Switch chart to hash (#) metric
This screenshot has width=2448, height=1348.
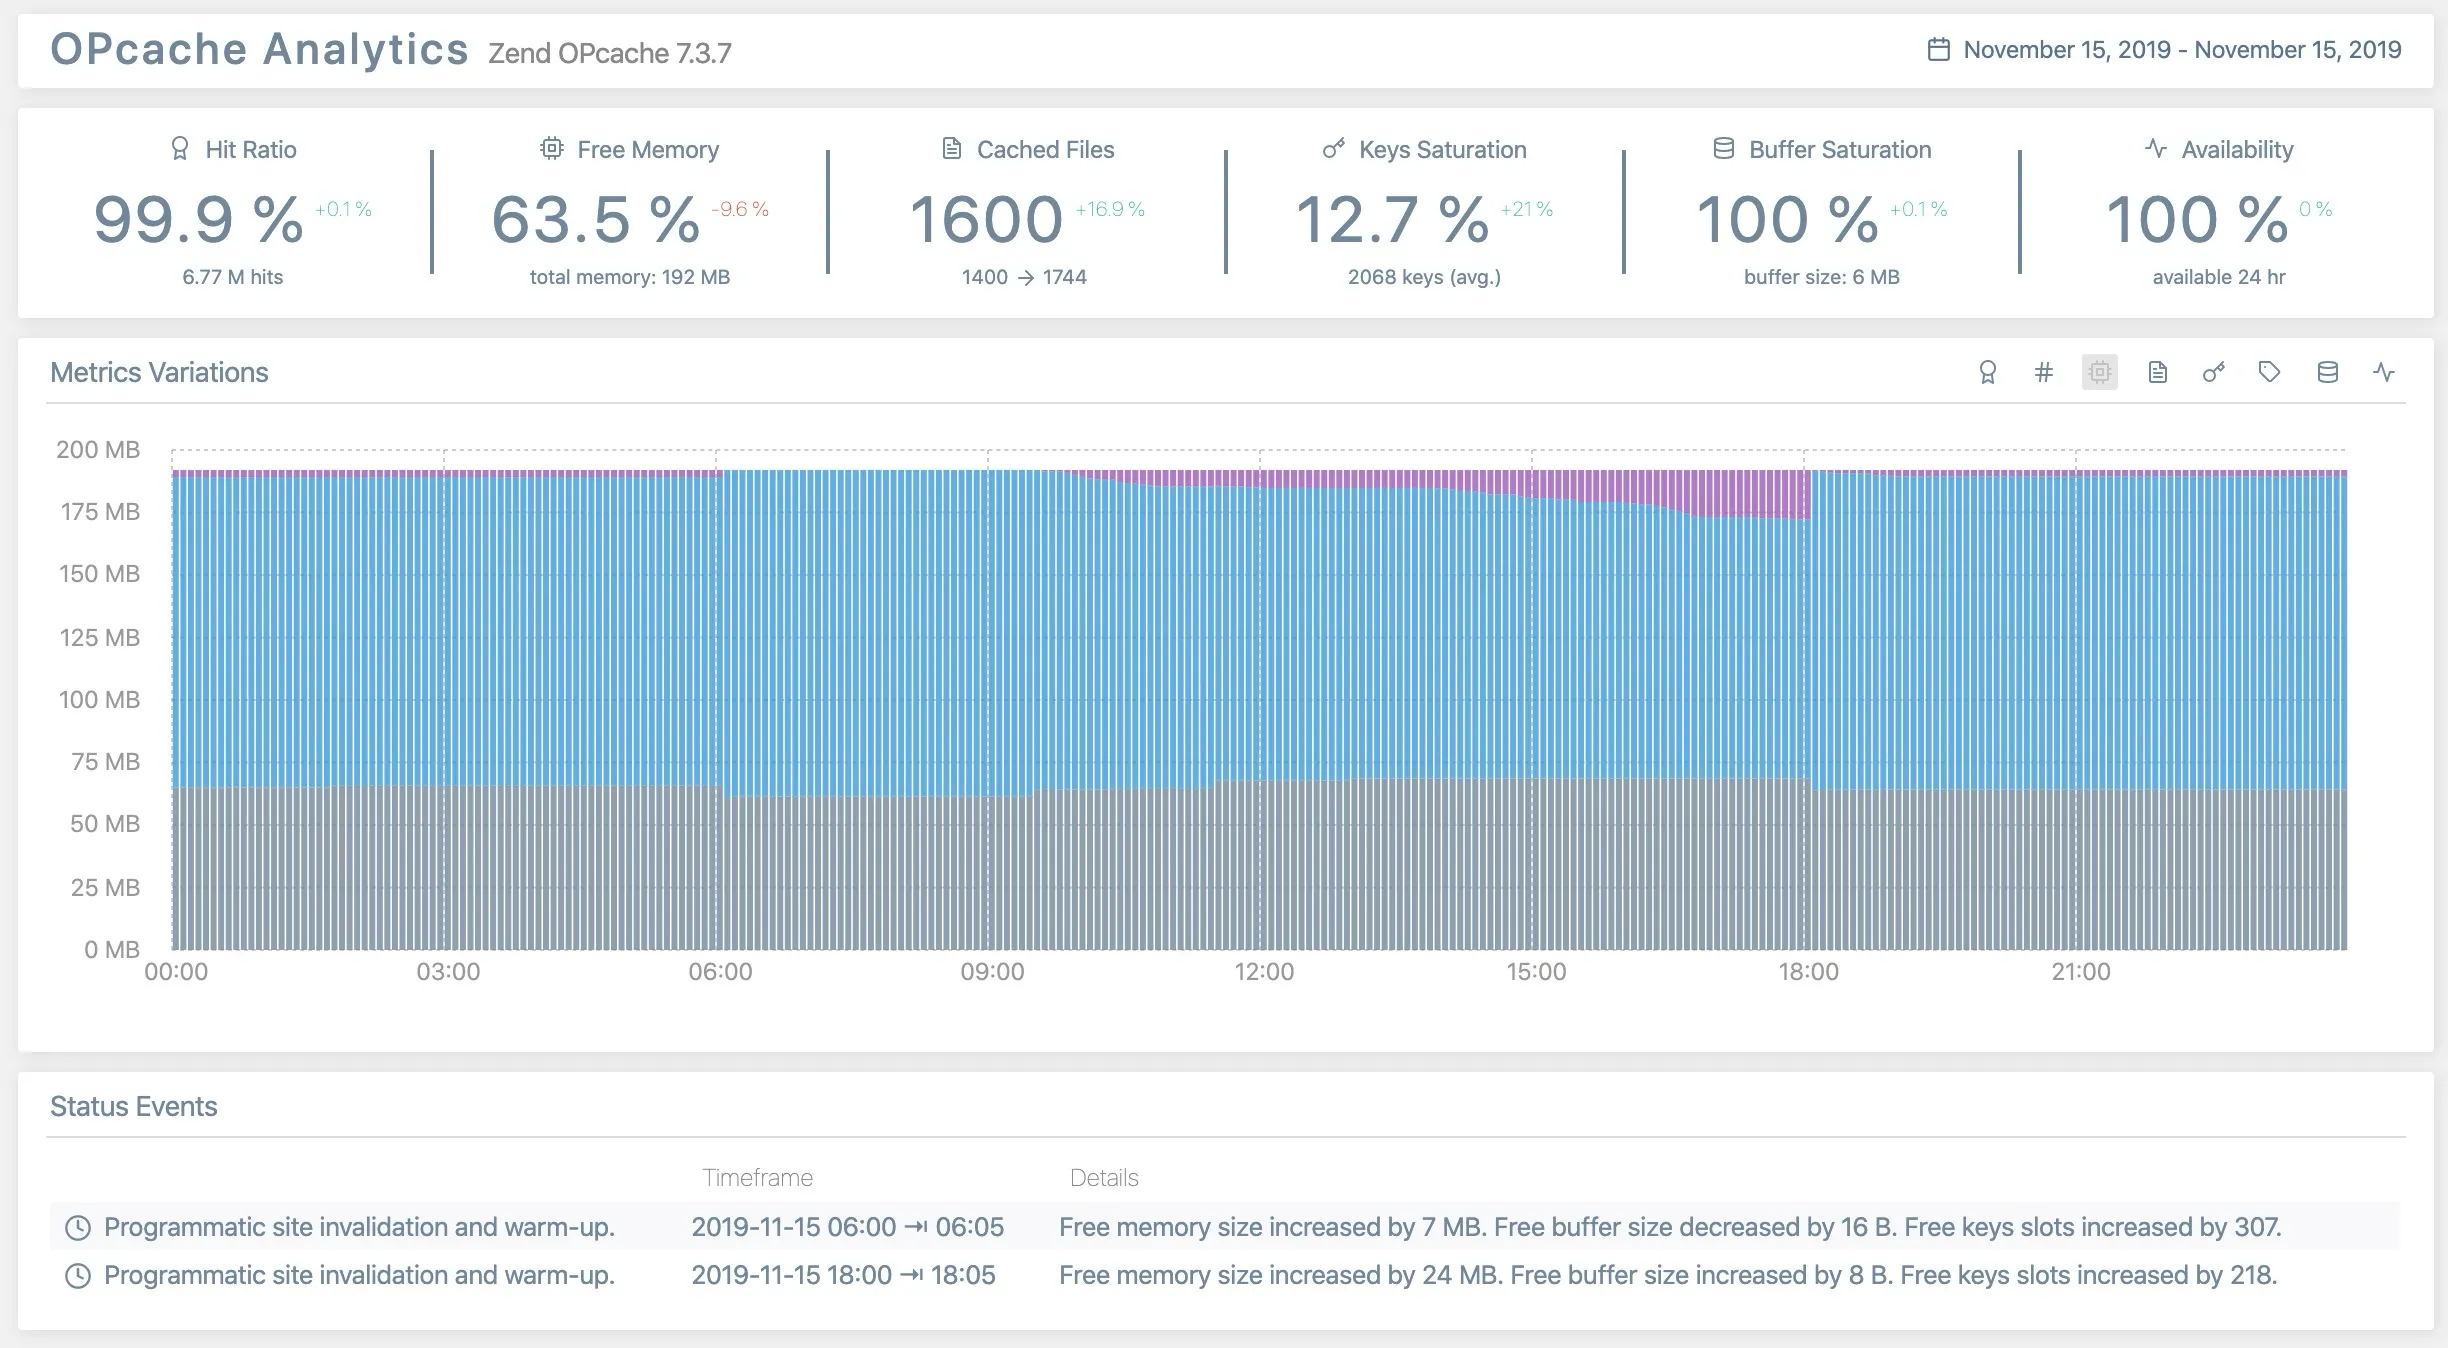[2043, 373]
